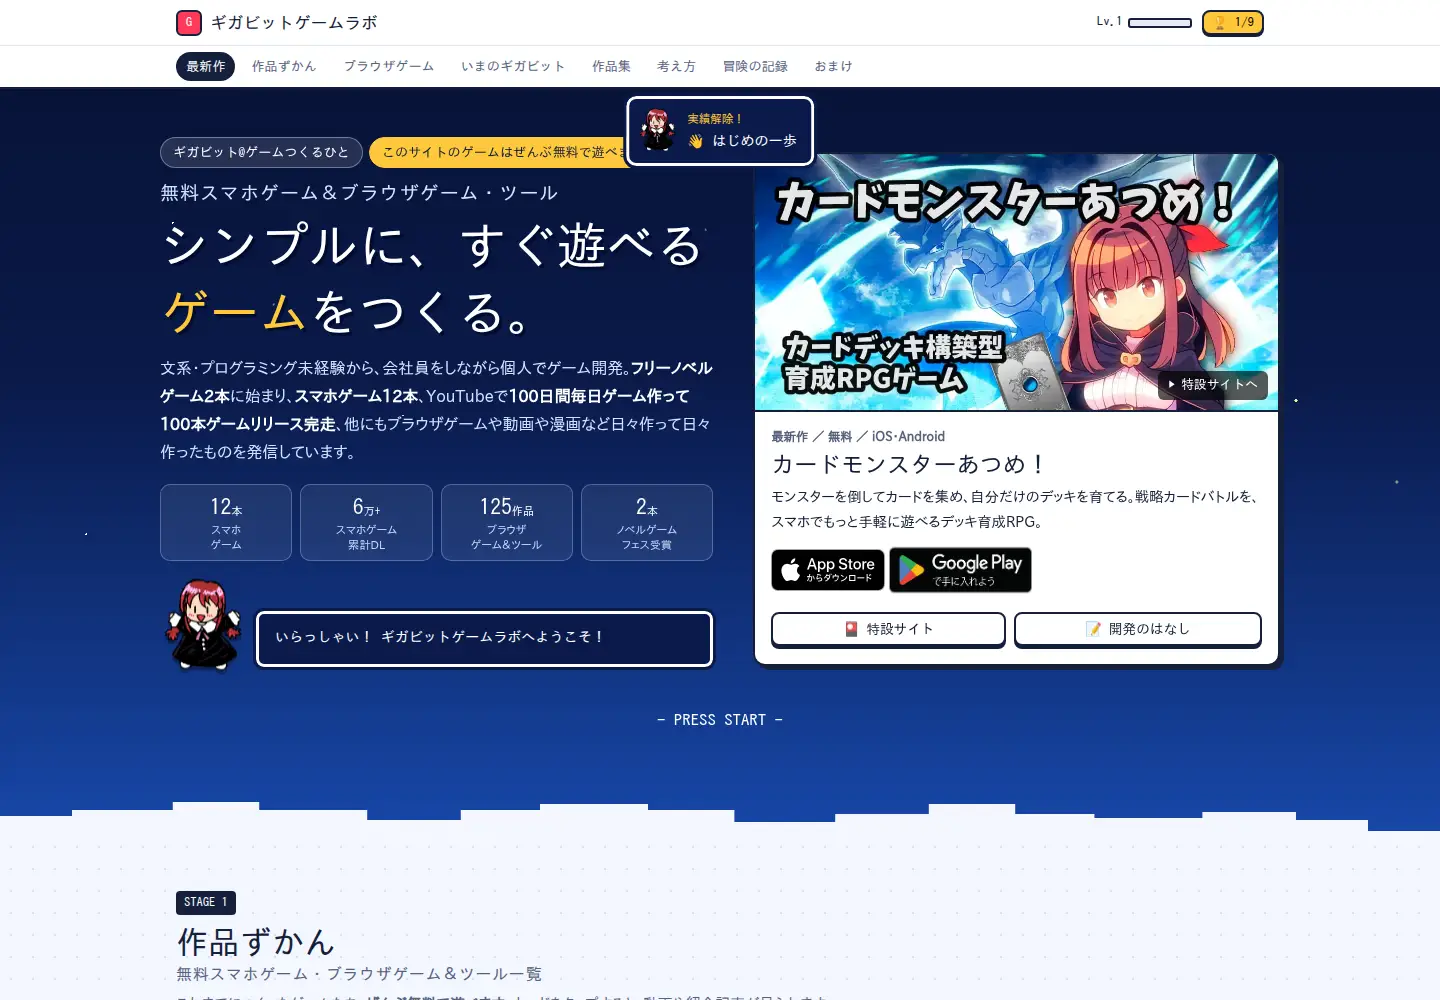Download from the App Store badge
Screen dimensions: 1440x1000
[828, 570]
